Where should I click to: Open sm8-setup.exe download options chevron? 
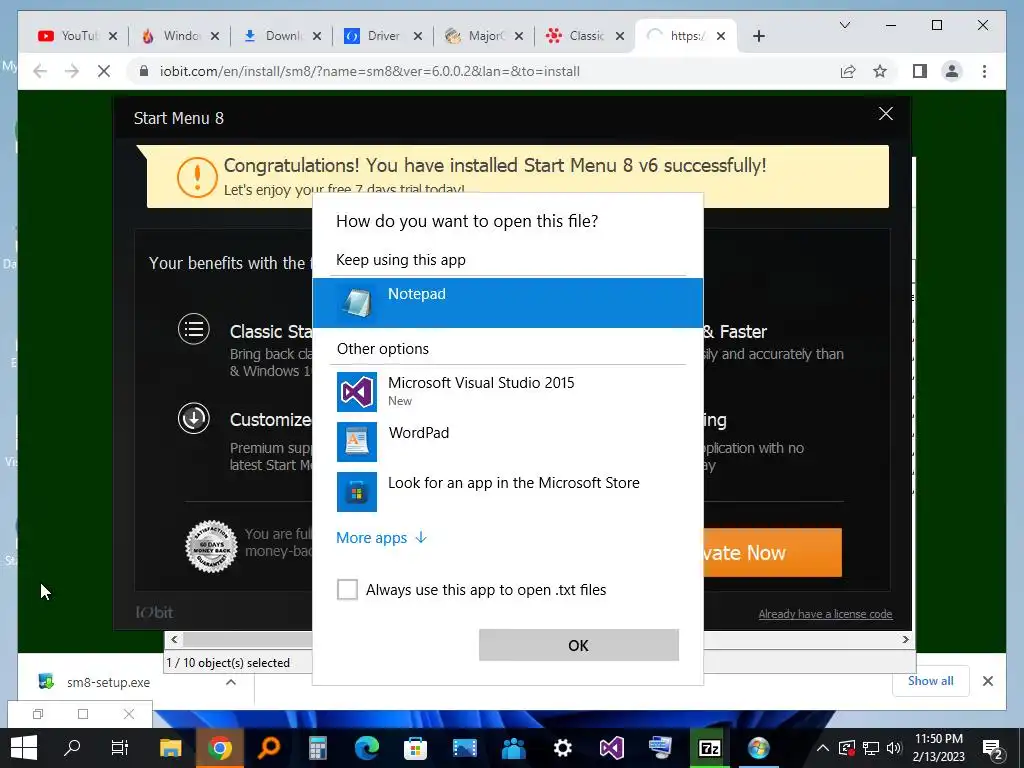coord(231,682)
